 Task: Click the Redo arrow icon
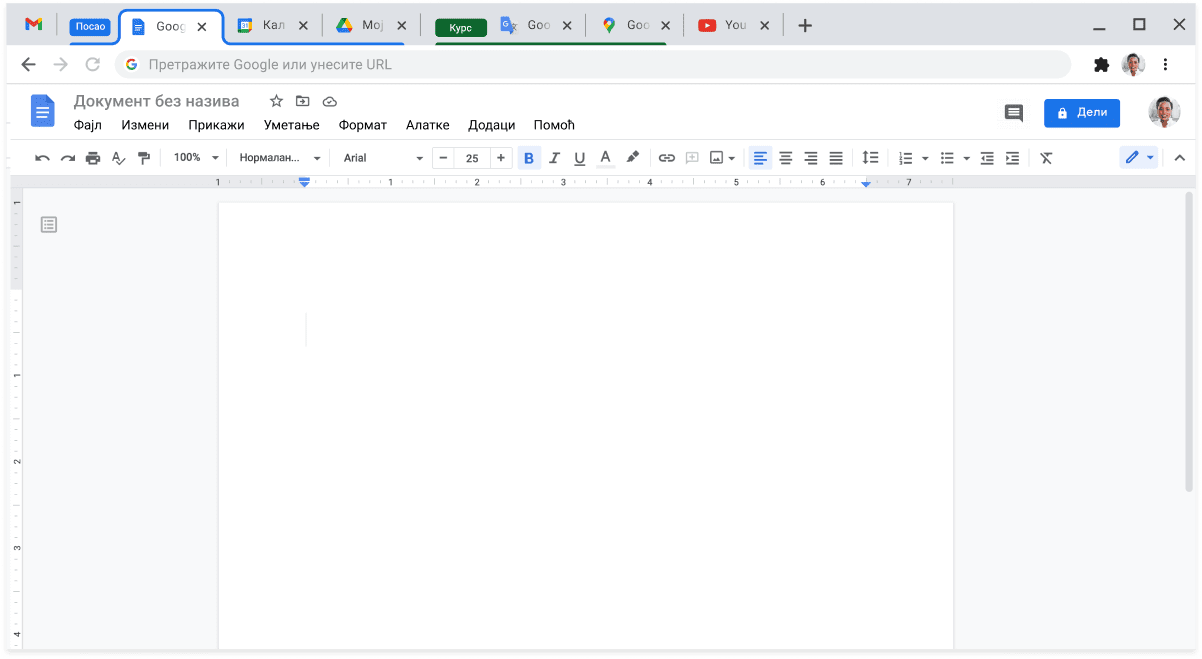click(68, 158)
